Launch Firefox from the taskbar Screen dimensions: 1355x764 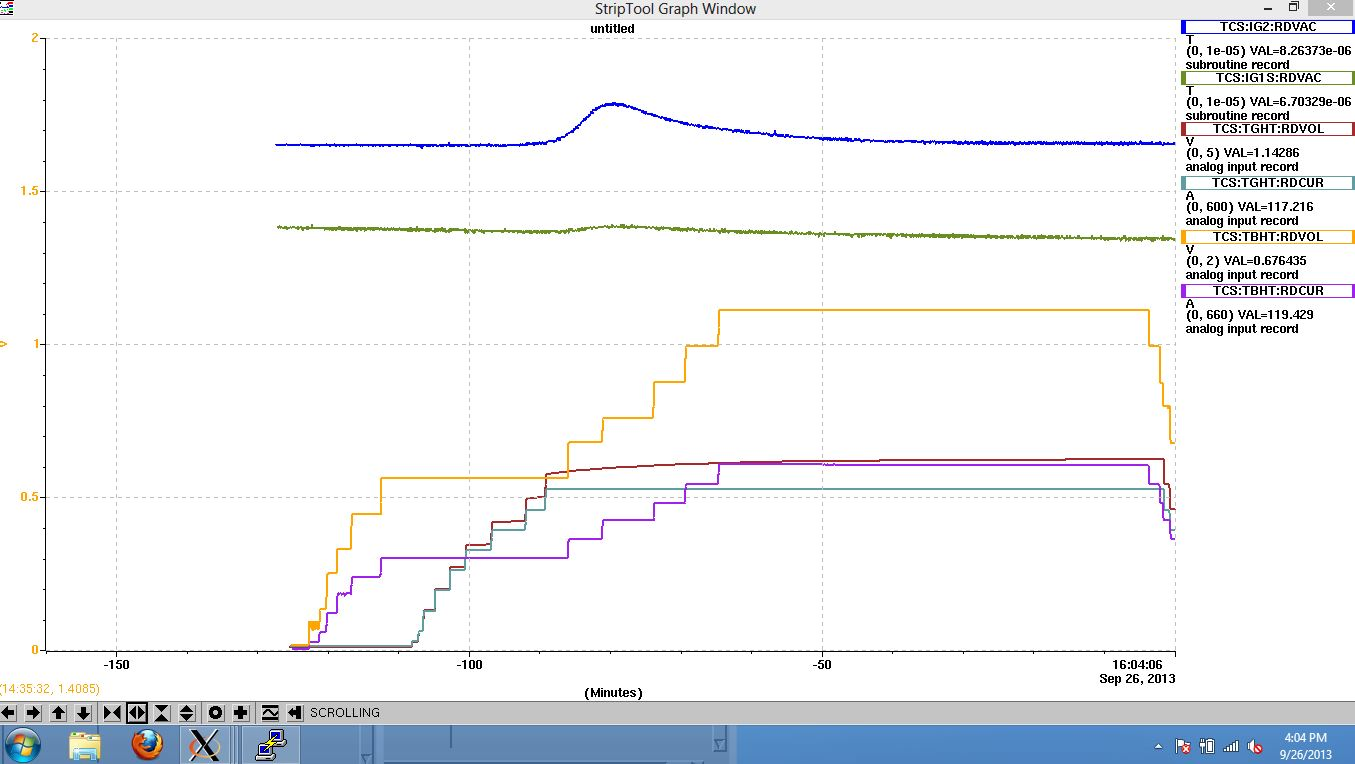click(146, 745)
